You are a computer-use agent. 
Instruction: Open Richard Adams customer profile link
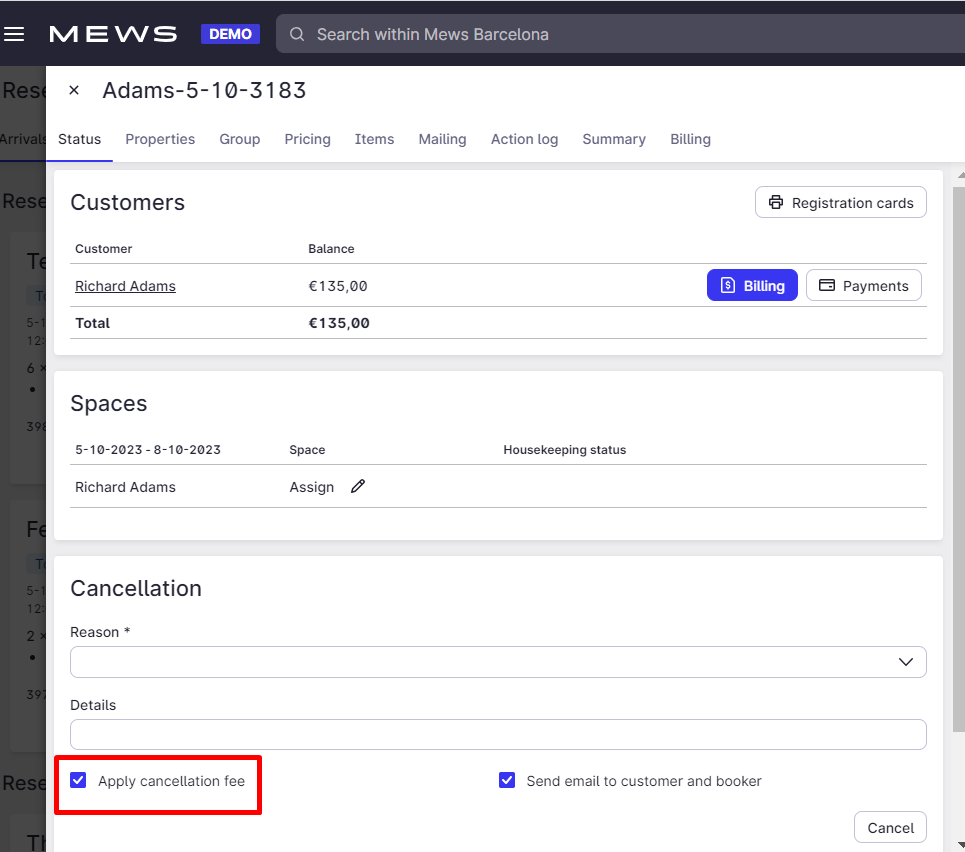click(x=125, y=286)
